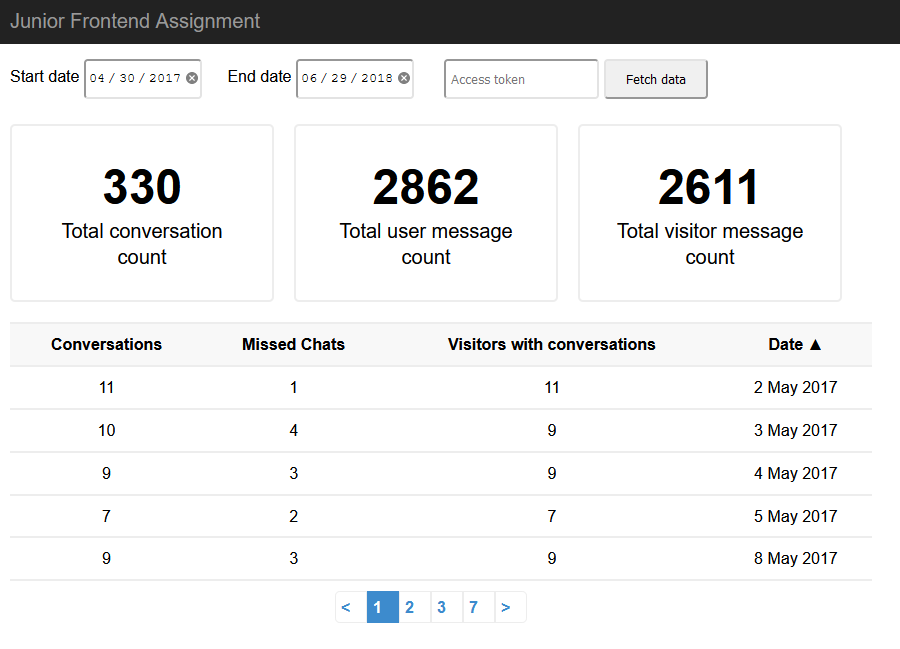Sort table by Conversations header
The width and height of the screenshot is (900, 649).
click(x=106, y=344)
